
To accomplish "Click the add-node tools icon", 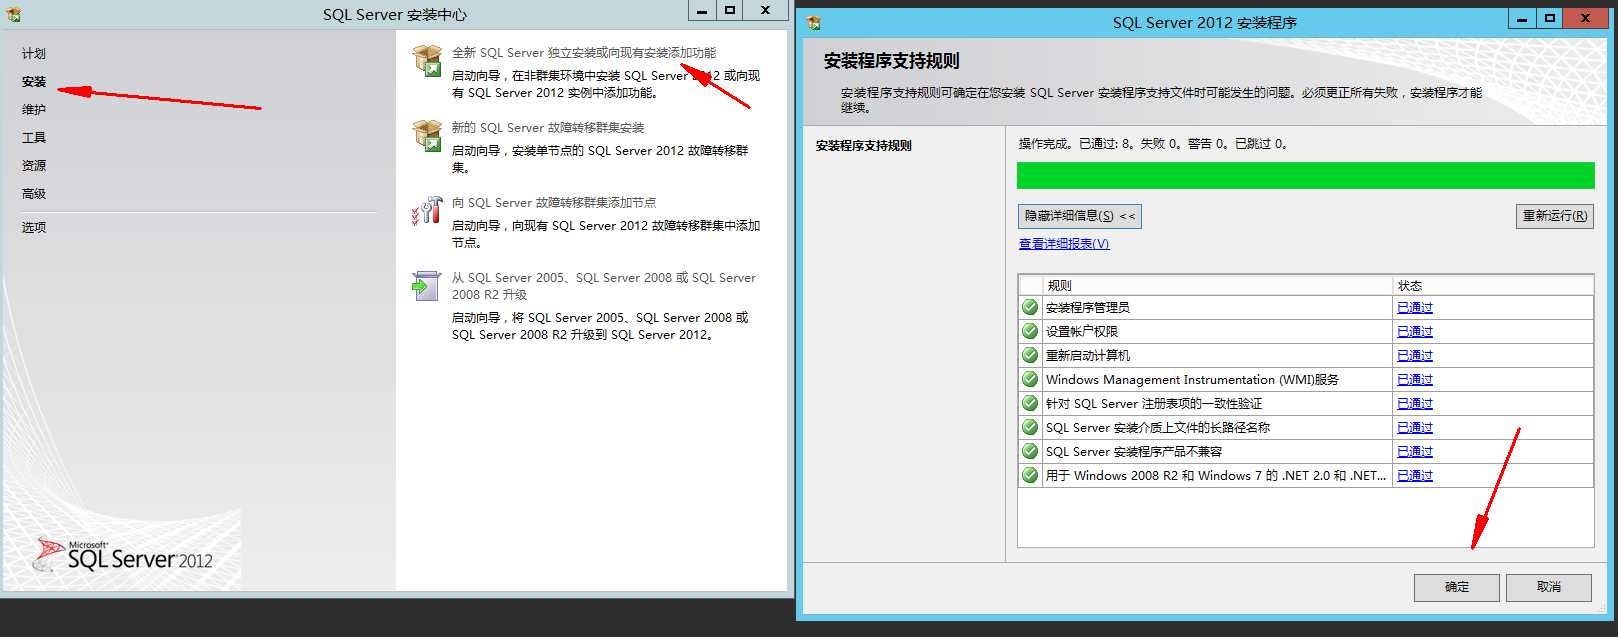I will click(427, 210).
